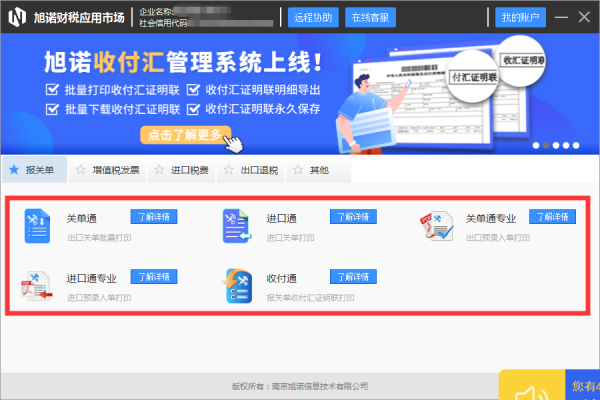This screenshot has height=400, width=600.
Task: Click the yellow speaker notification icon
Action: click(532, 385)
